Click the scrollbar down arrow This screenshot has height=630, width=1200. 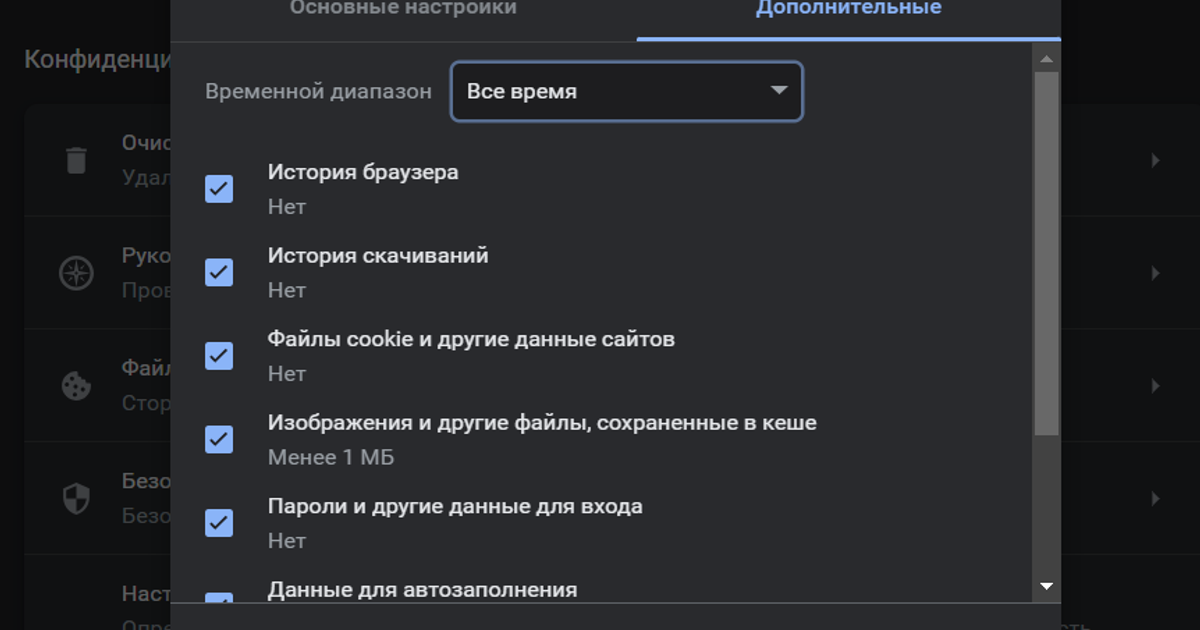tap(1046, 586)
